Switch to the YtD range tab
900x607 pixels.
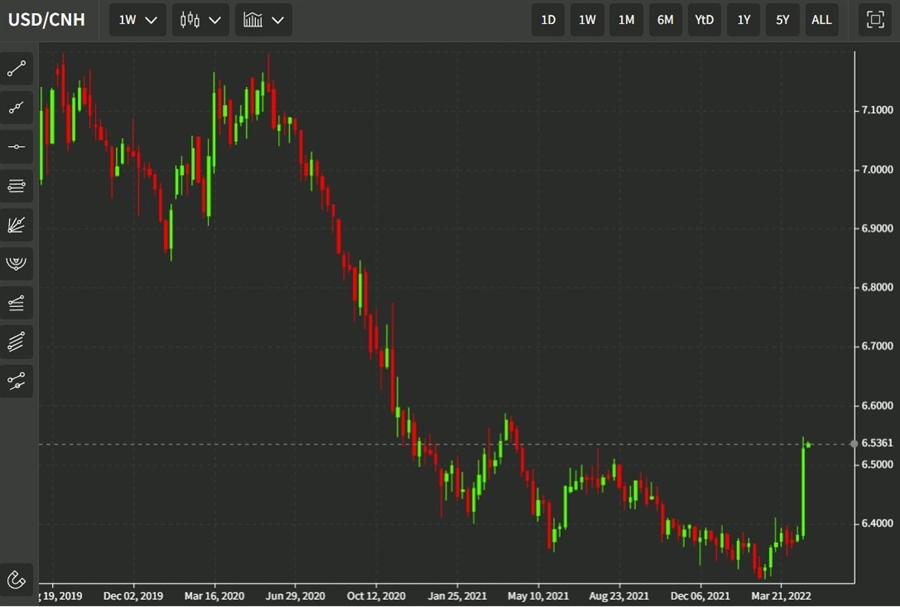coord(704,19)
